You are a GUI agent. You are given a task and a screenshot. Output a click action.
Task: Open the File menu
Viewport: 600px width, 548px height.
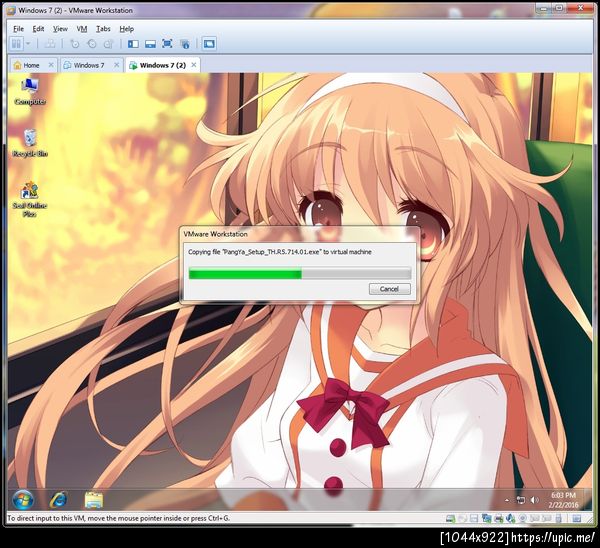[18, 29]
